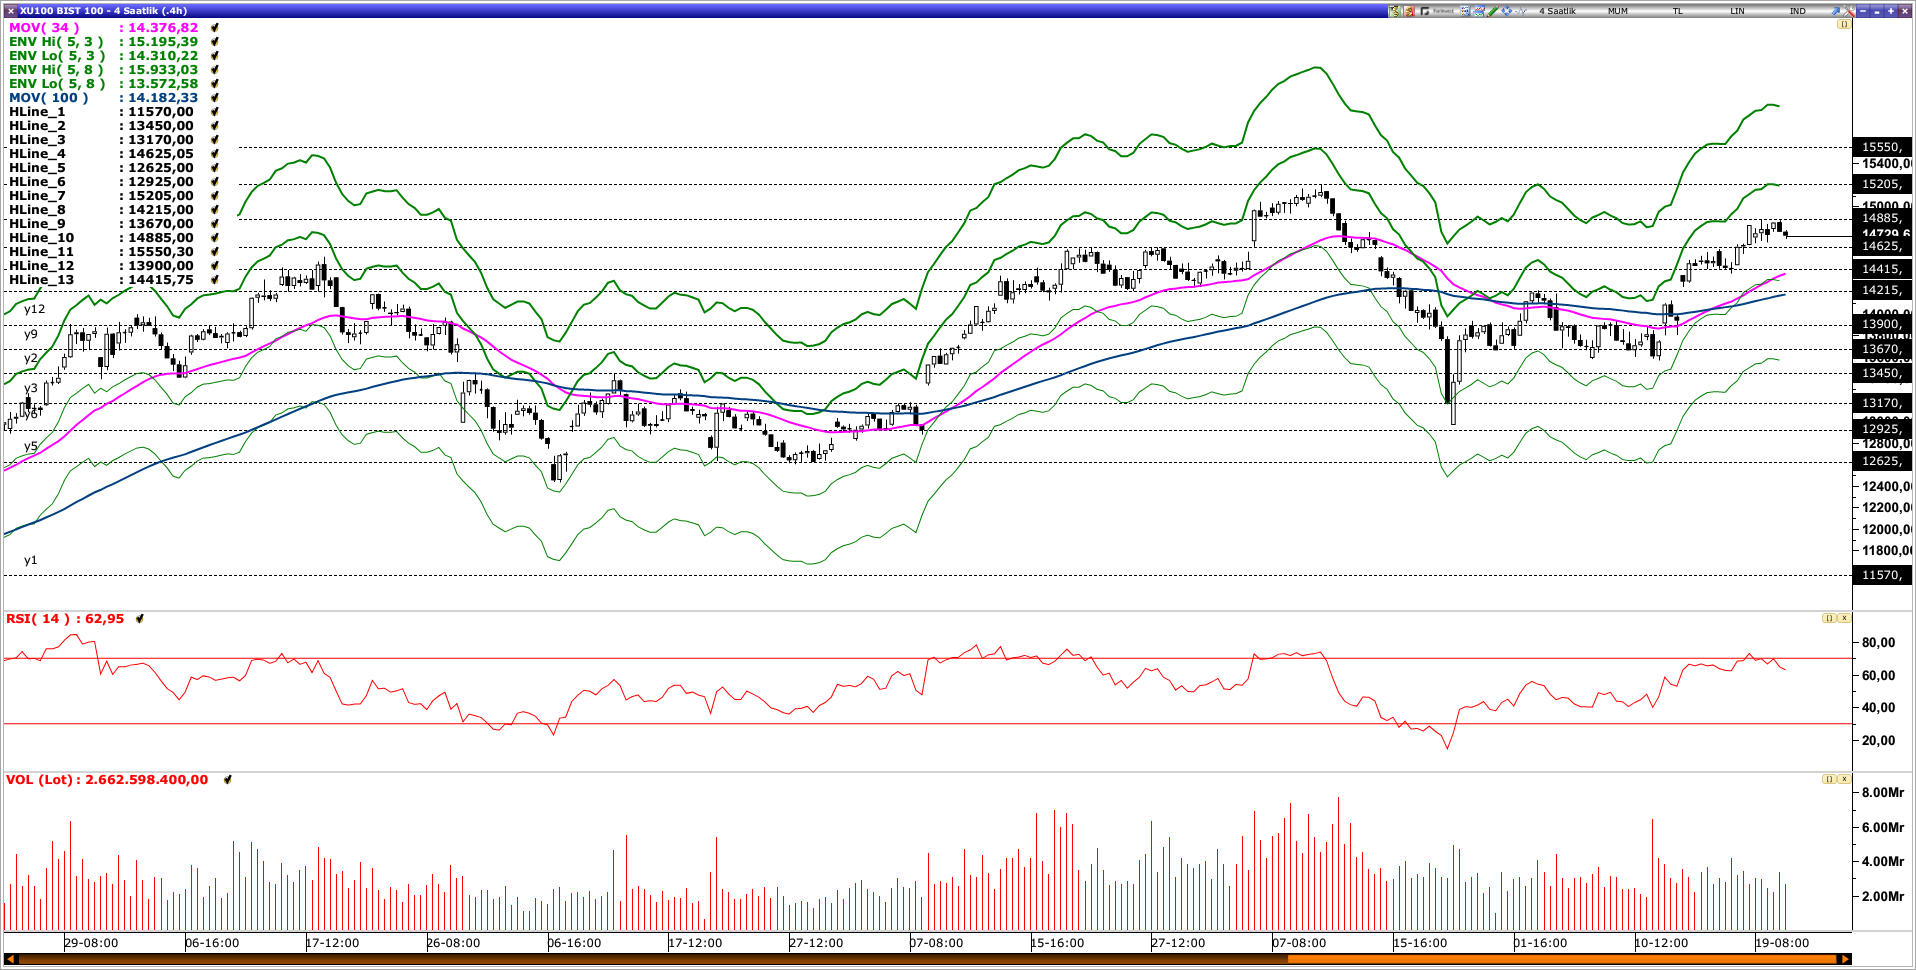1916x970 pixels.
Task: Click the 19-08:00 time axis label
Action: coord(1782,943)
